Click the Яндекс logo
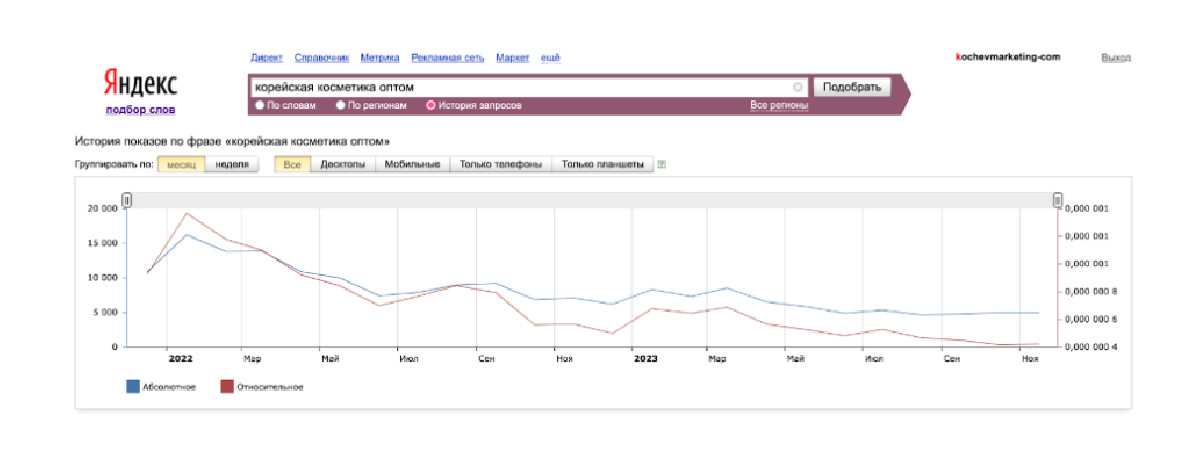Screen dimensions: 1200x456 pyautogui.click(x=140, y=82)
